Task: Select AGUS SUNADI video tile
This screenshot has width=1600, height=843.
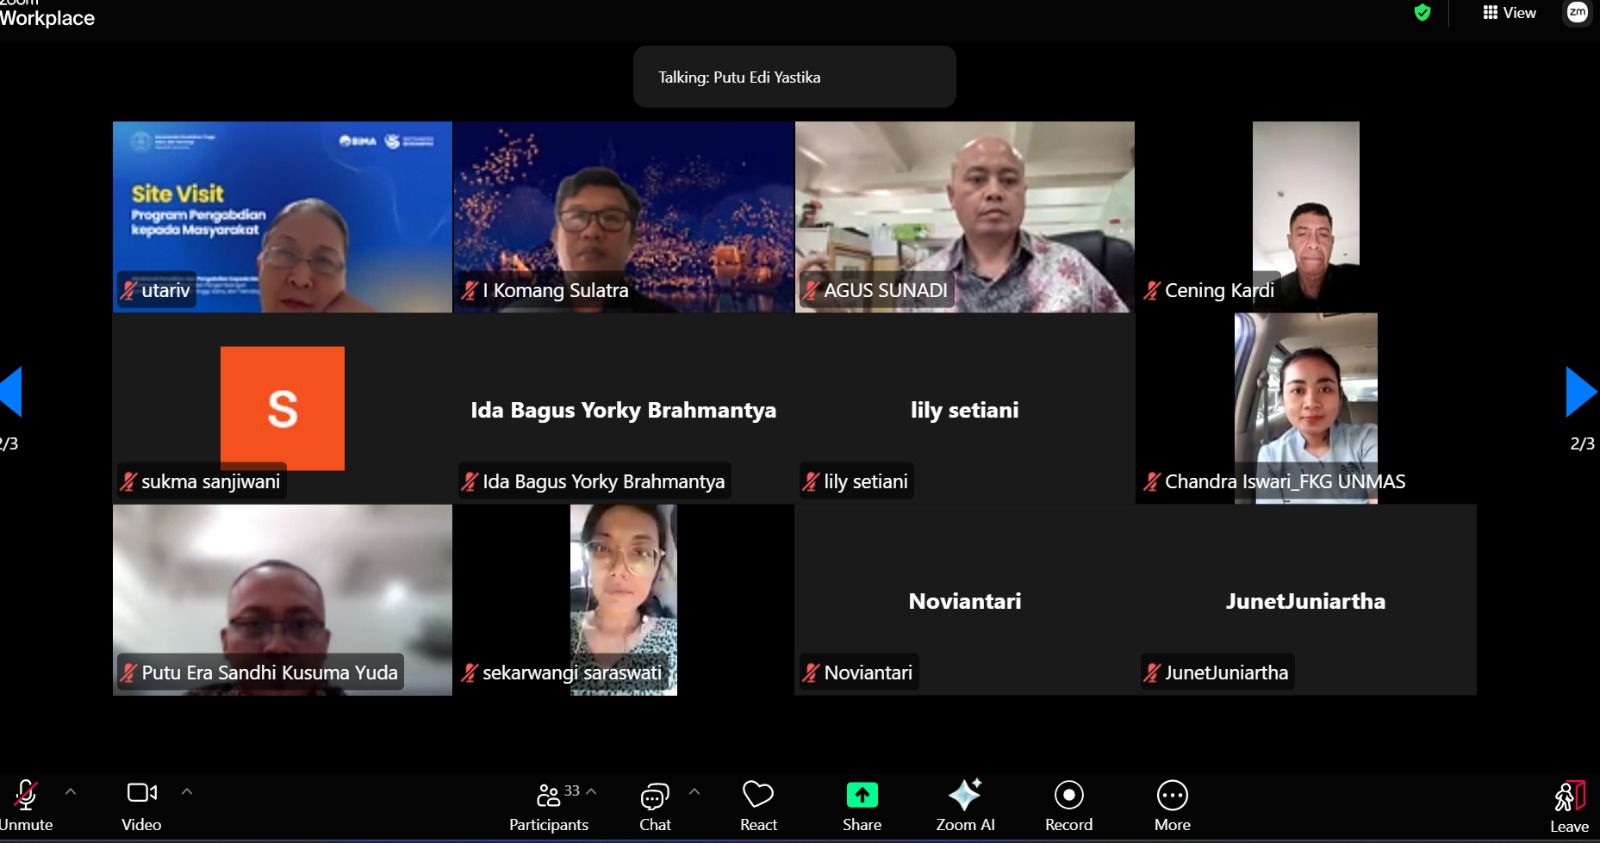Action: [x=965, y=217]
